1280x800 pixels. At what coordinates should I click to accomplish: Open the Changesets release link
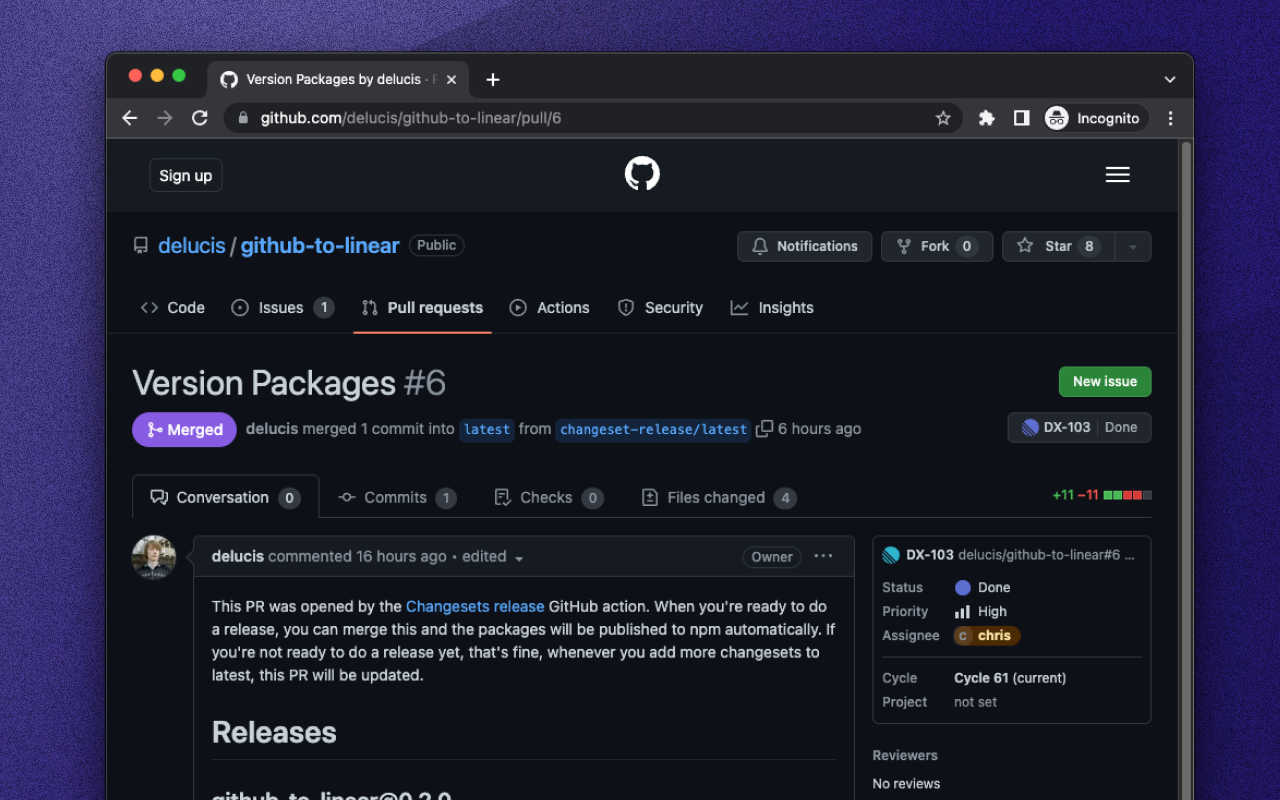475,606
